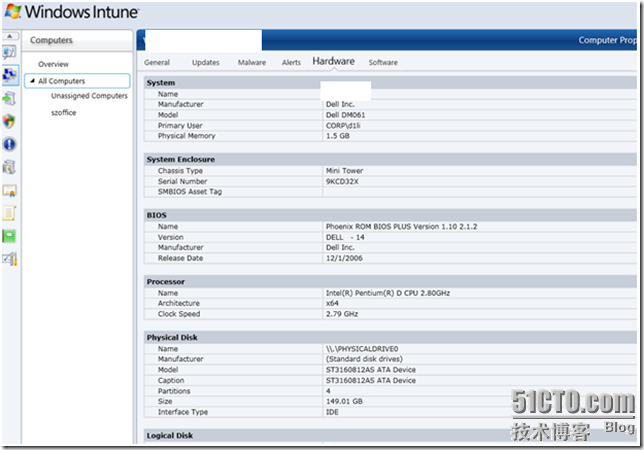Switch to the Updates tab
644x450 pixels.
206,62
